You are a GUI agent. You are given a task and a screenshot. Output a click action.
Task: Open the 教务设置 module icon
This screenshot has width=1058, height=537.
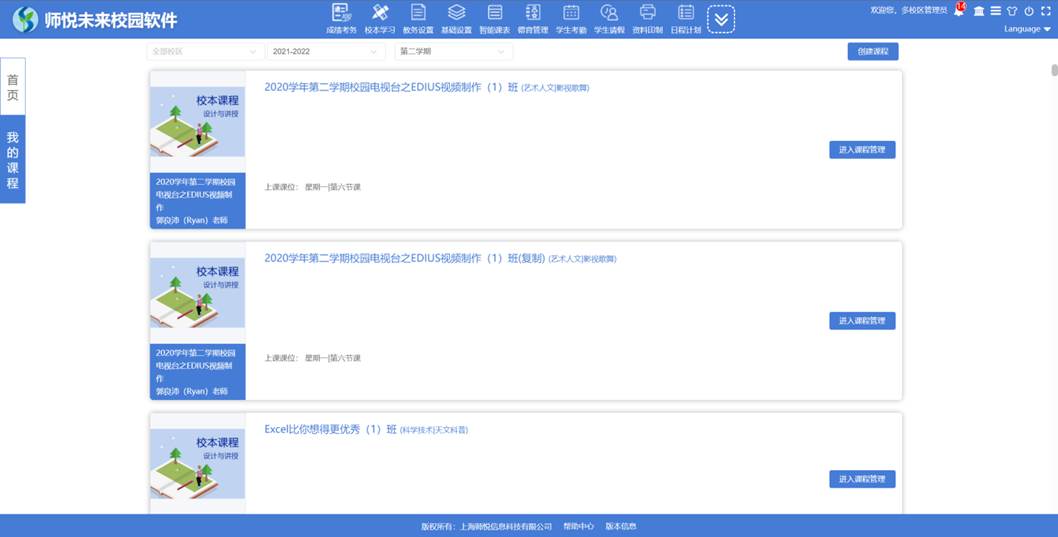coord(418,18)
